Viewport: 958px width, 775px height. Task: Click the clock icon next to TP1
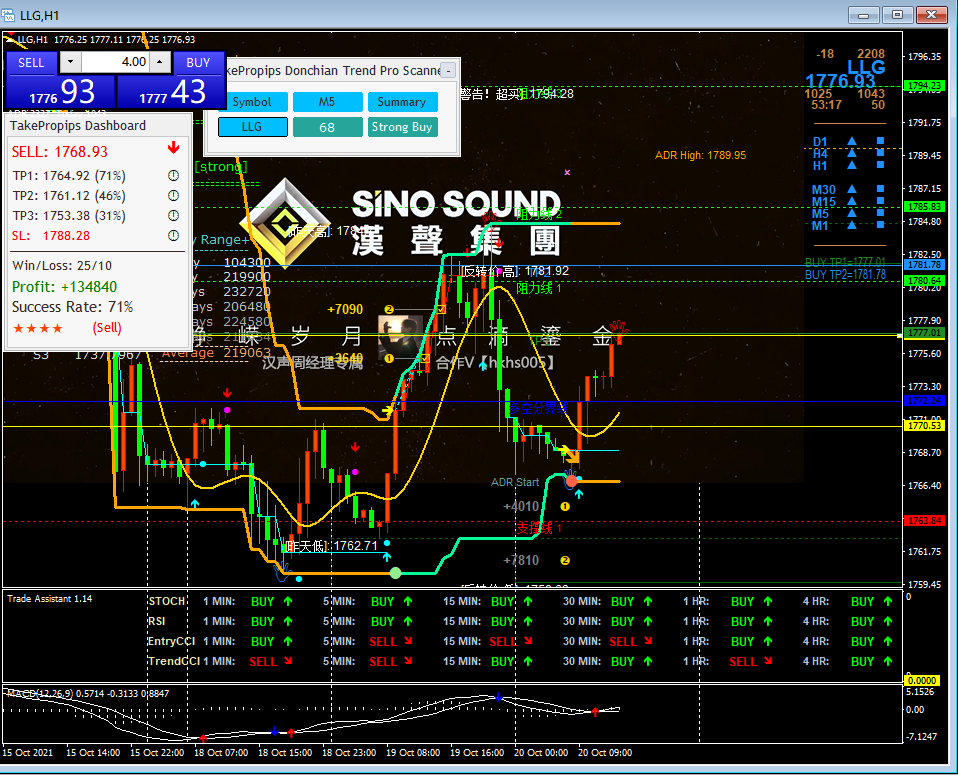tap(174, 176)
